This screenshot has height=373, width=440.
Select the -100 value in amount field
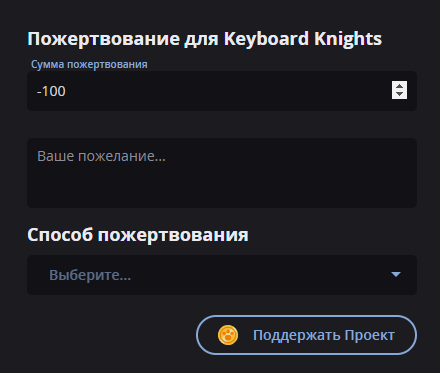51,91
